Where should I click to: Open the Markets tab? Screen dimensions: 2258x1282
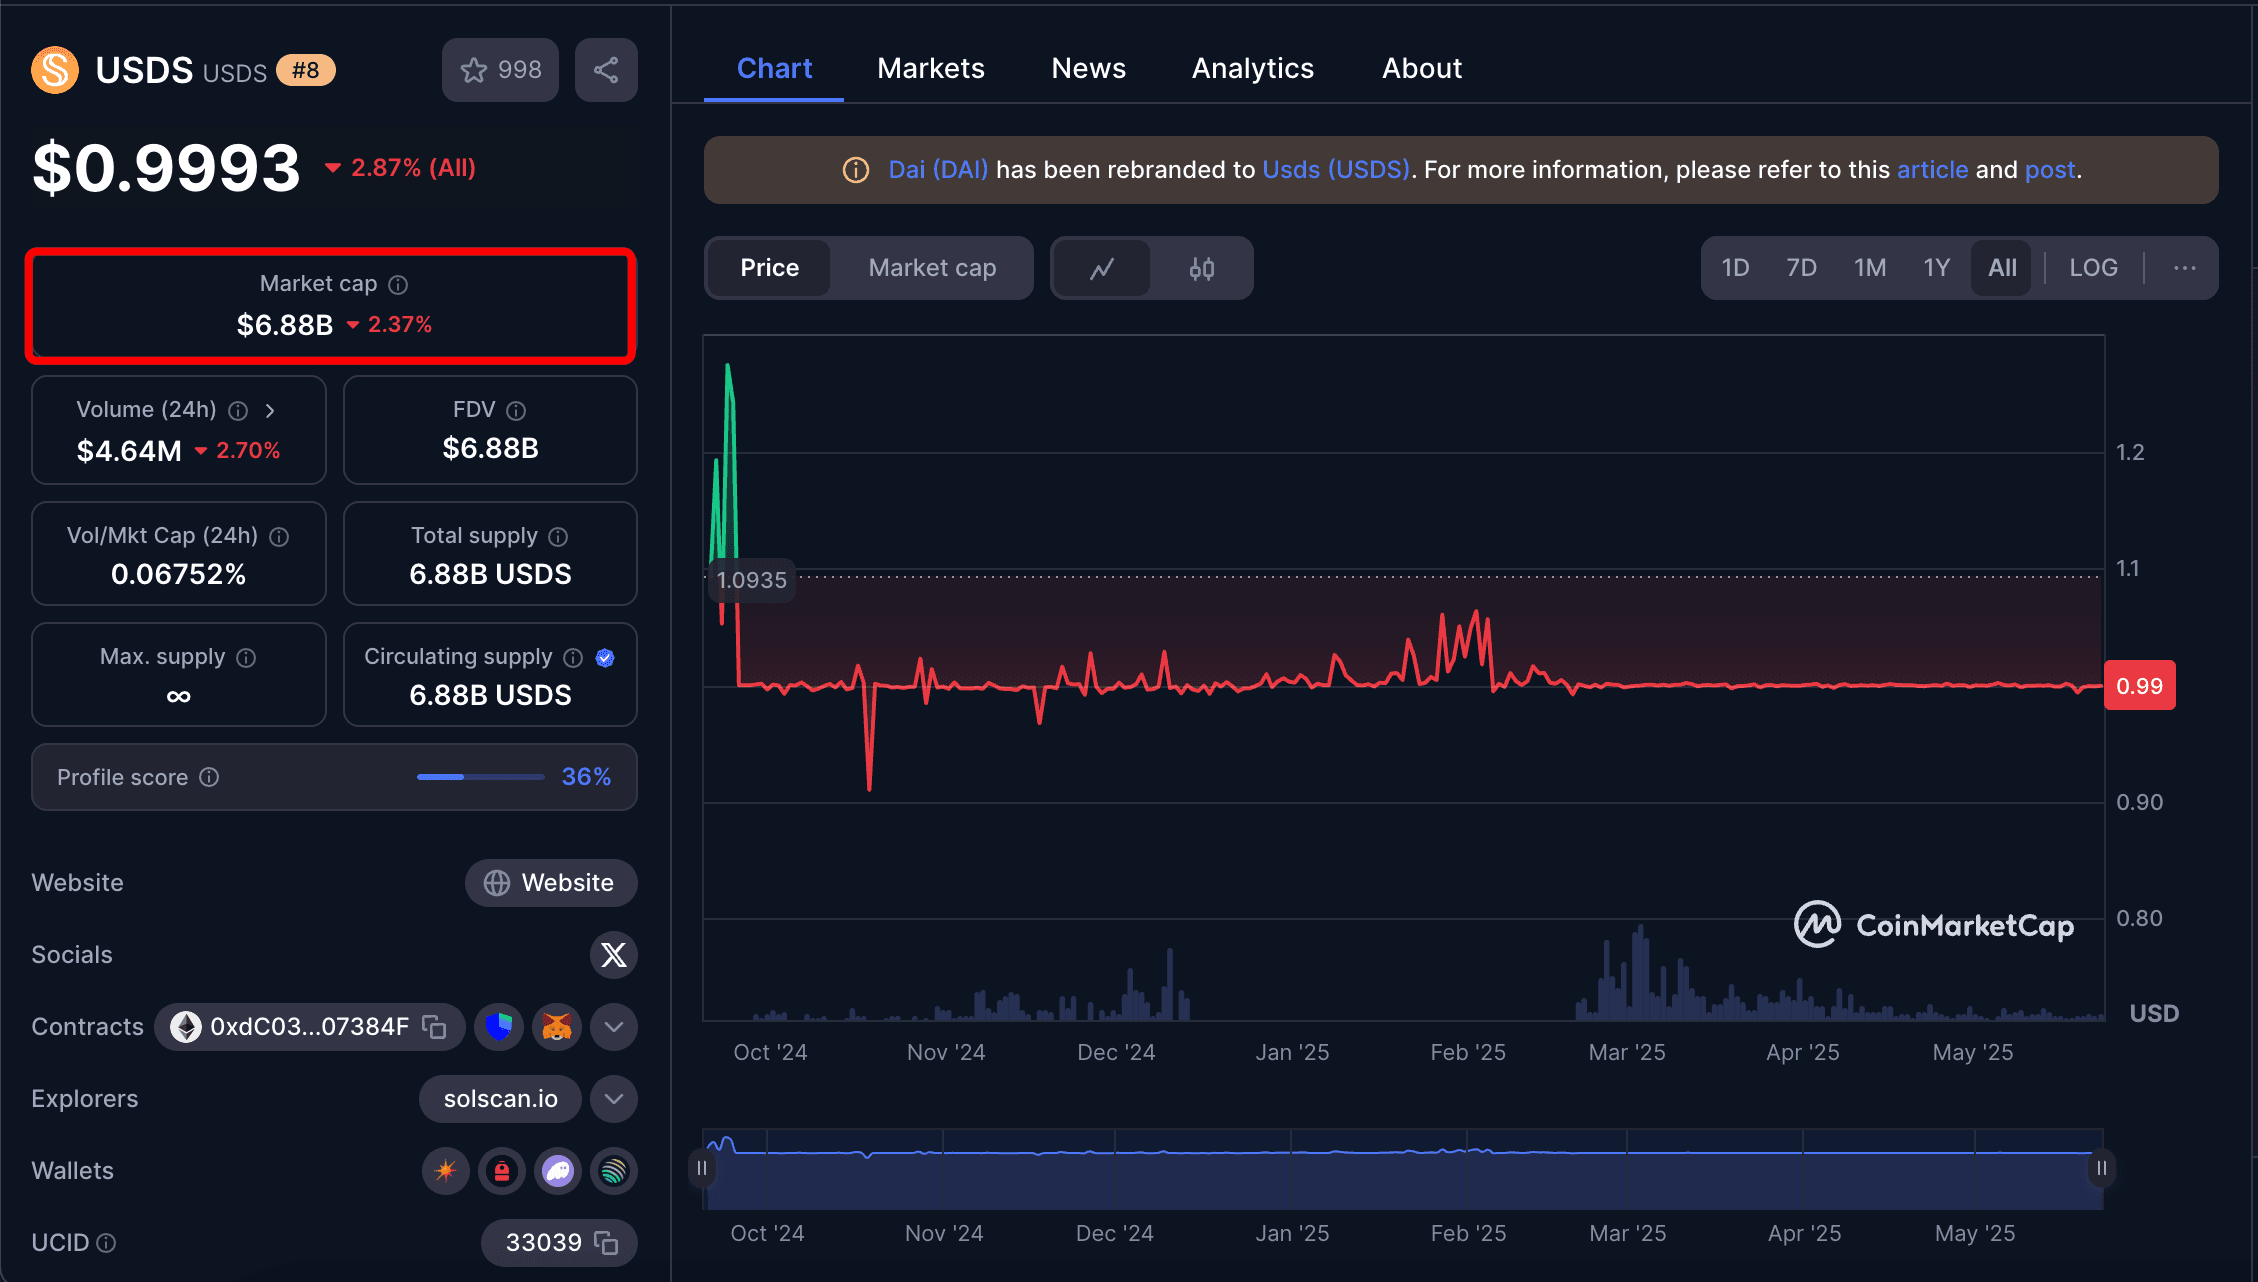(x=930, y=68)
